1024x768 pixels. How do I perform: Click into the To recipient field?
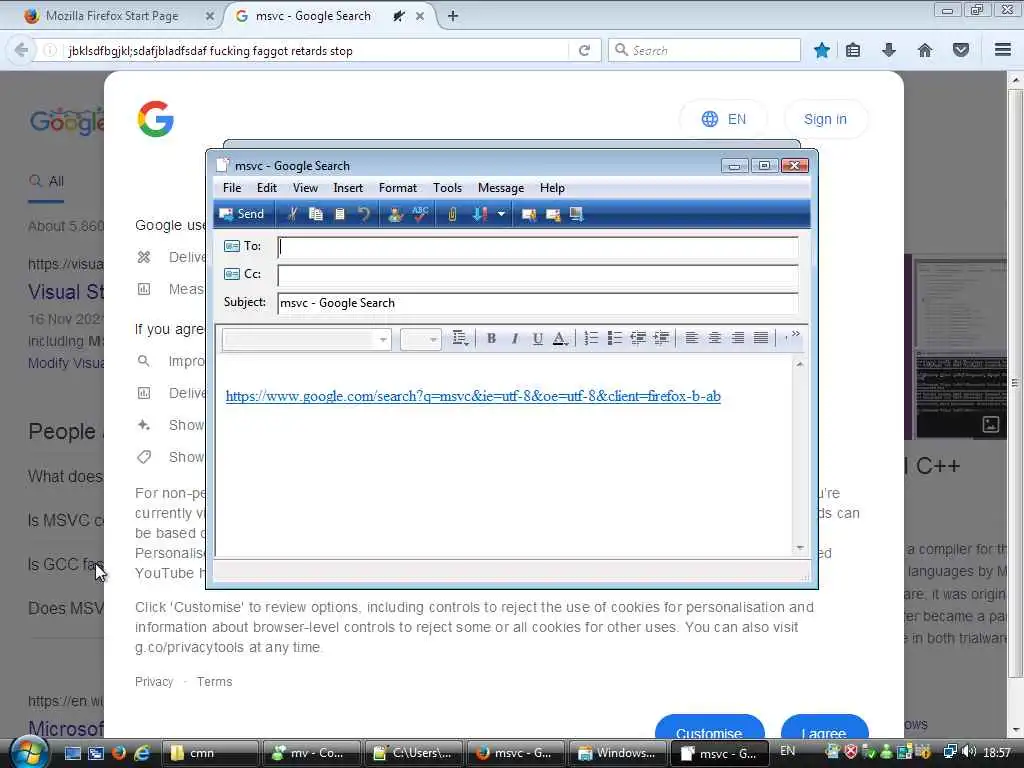coord(538,247)
